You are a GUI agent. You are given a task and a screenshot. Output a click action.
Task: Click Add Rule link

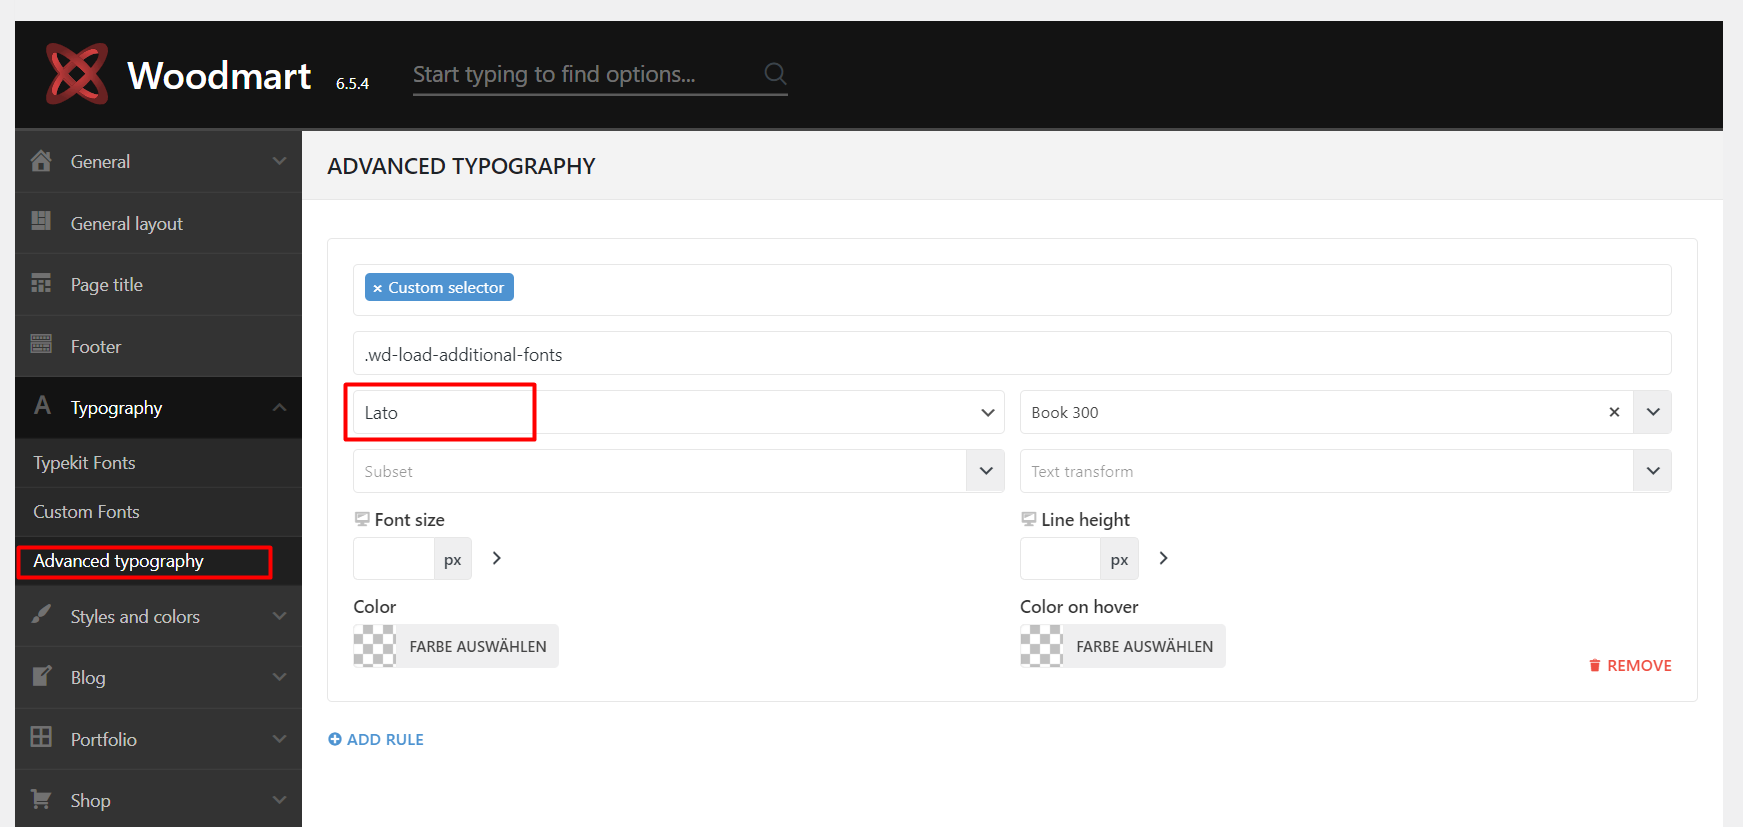pyautogui.click(x=376, y=740)
